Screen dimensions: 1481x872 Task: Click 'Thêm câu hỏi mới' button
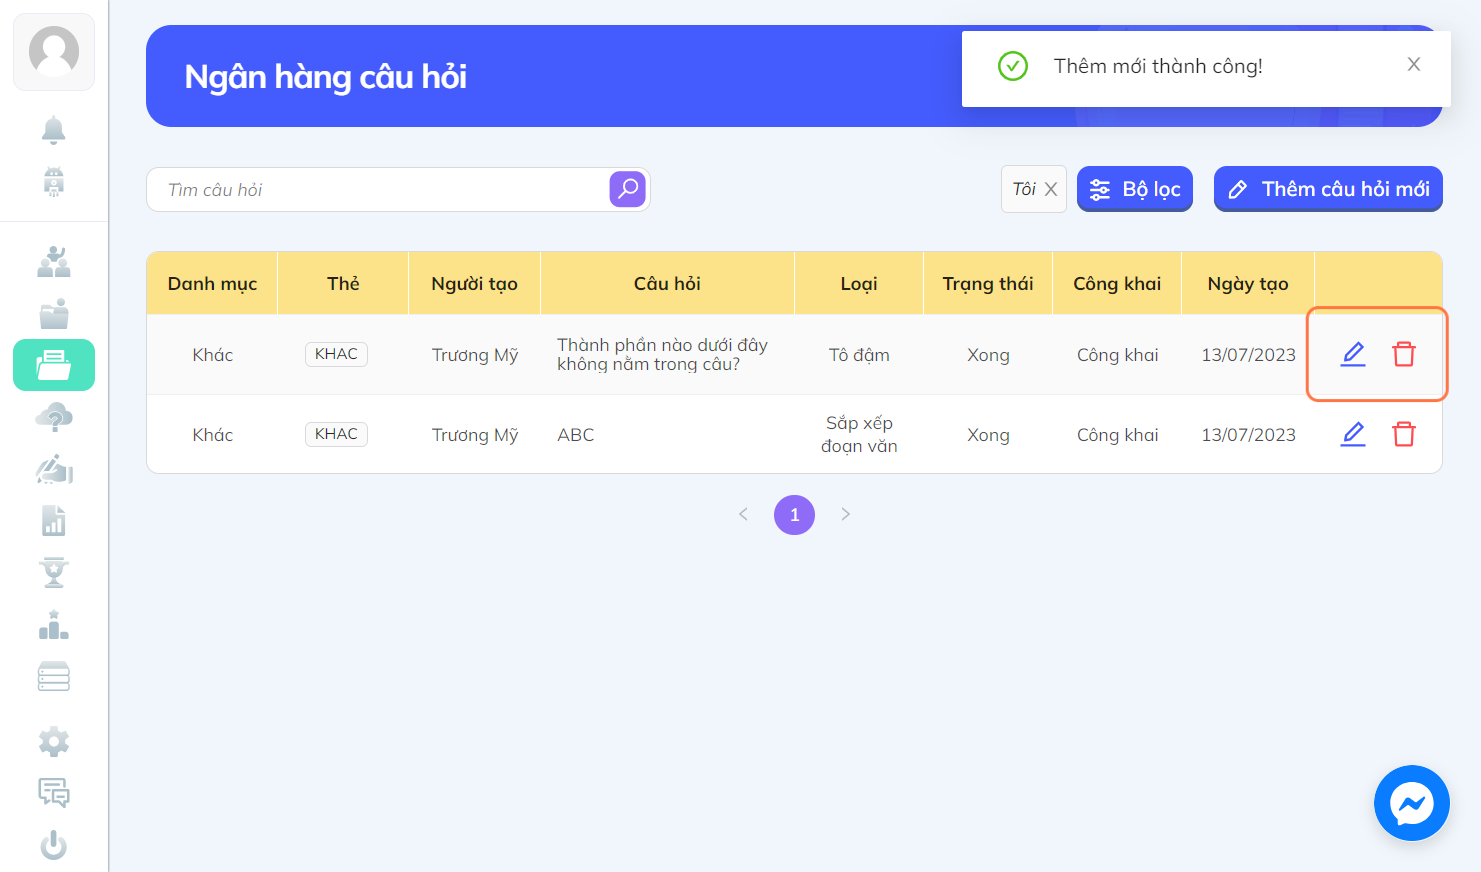click(x=1328, y=189)
